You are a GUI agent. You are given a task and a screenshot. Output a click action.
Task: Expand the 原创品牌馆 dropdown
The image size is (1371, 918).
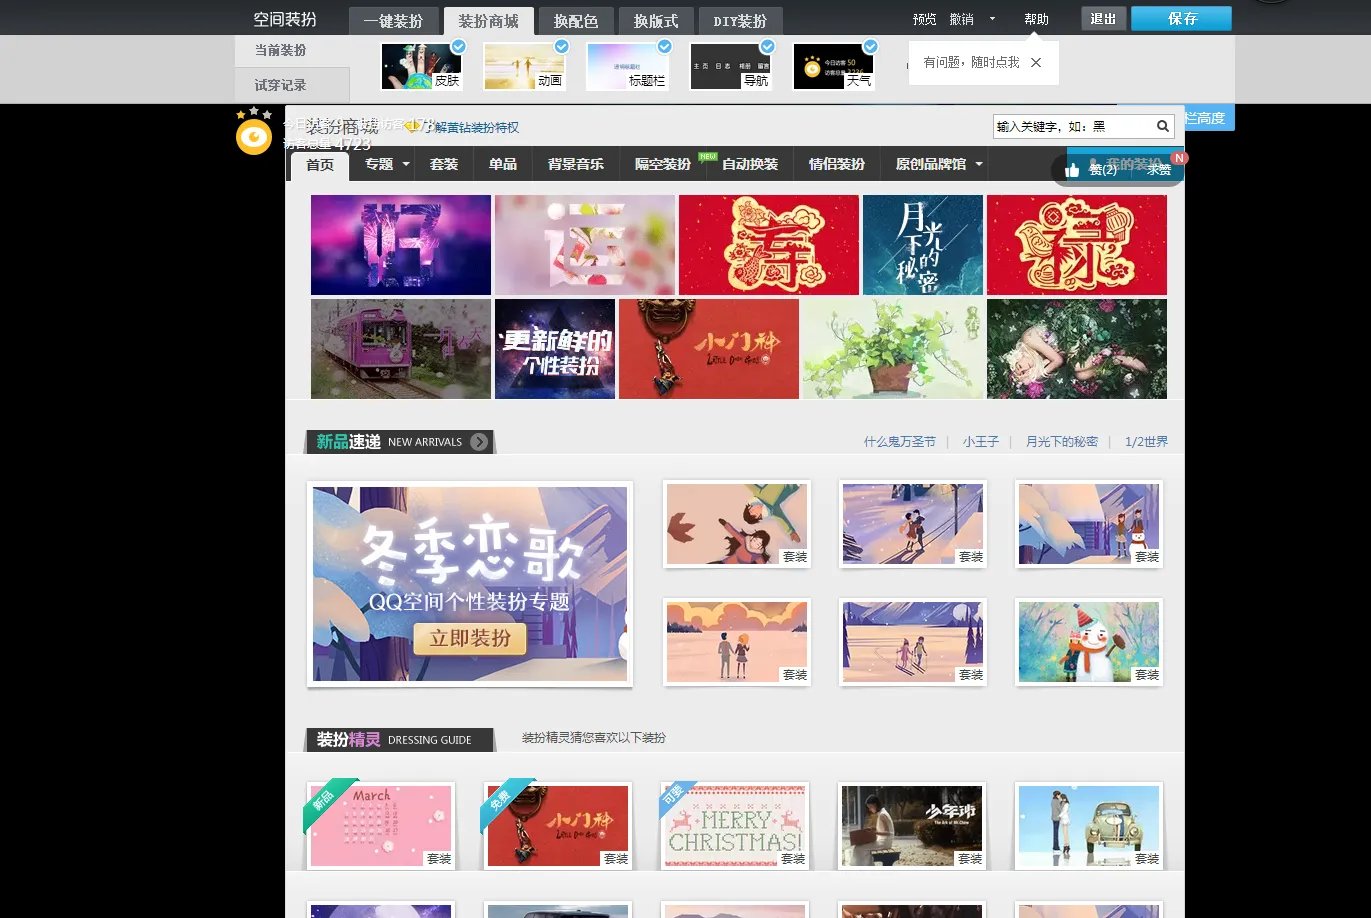point(979,164)
